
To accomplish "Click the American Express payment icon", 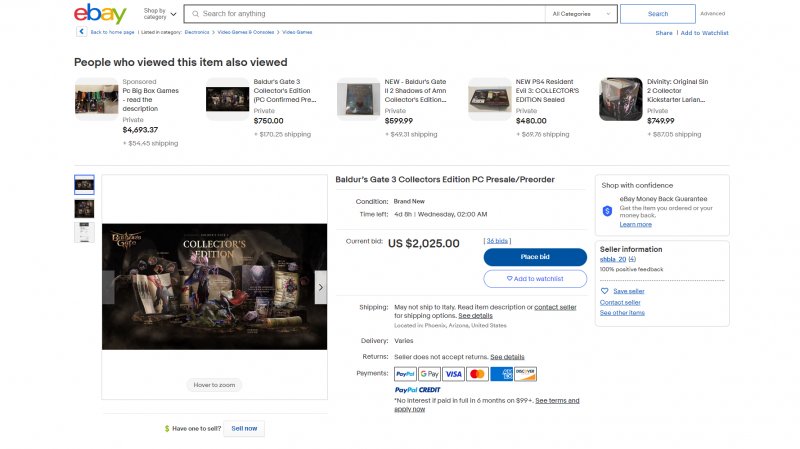I will pos(501,374).
